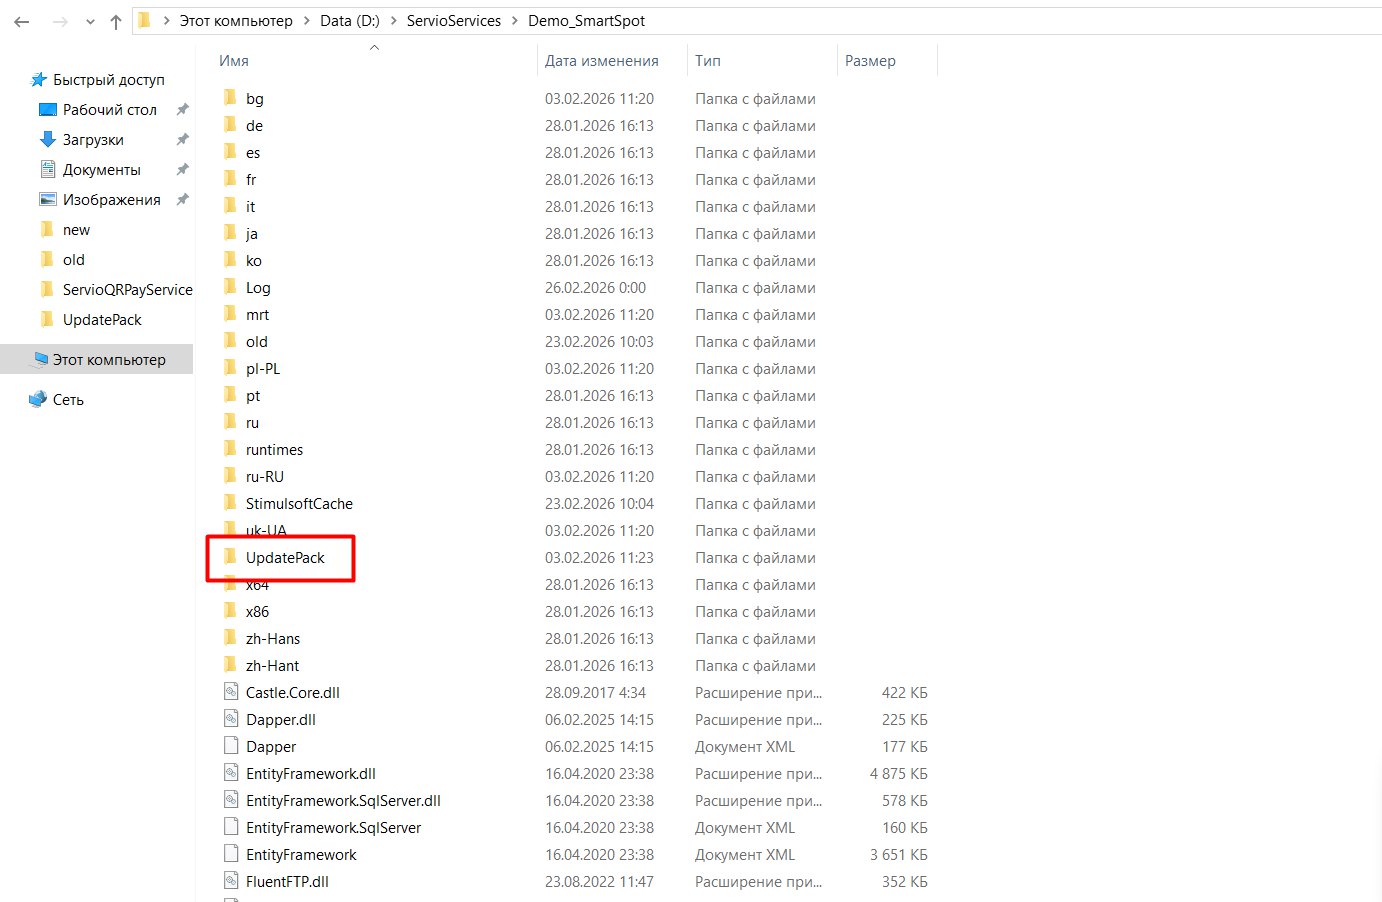The width and height of the screenshot is (1382, 902).
Task: Click the Сеть network icon in sidebar
Action: 39,399
